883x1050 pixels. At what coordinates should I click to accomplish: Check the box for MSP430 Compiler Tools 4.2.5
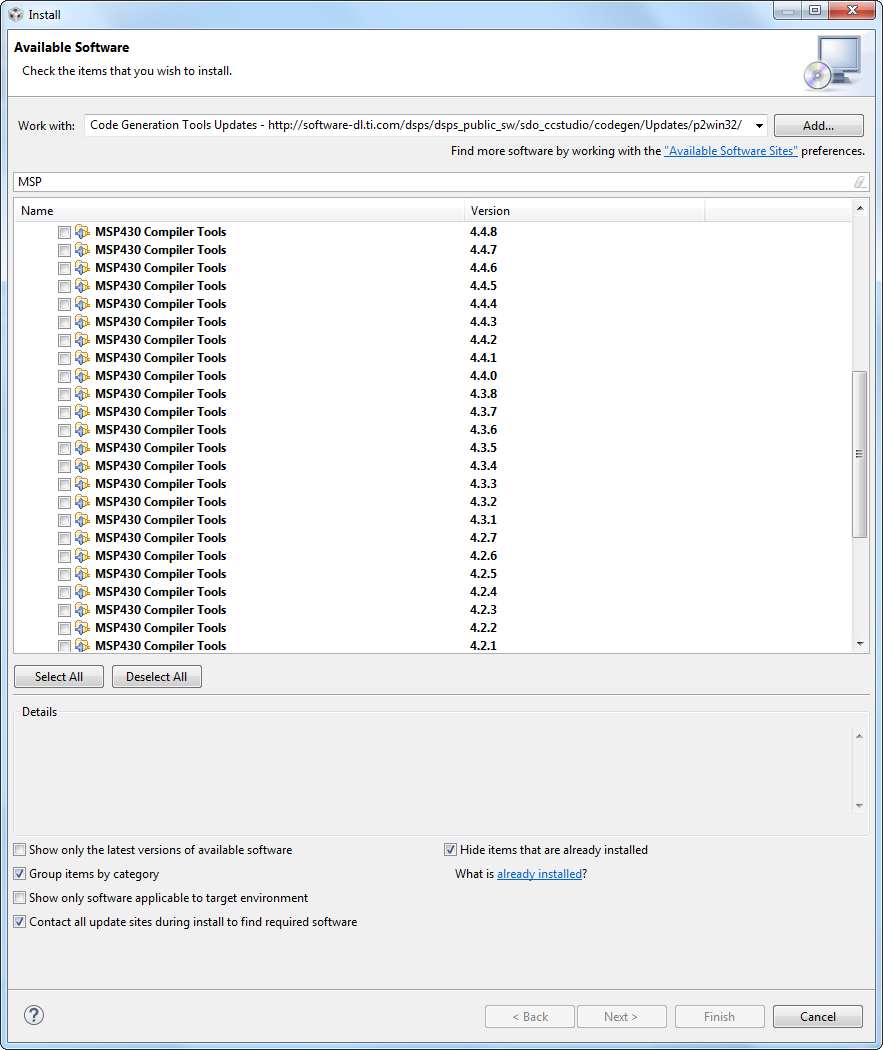point(64,575)
